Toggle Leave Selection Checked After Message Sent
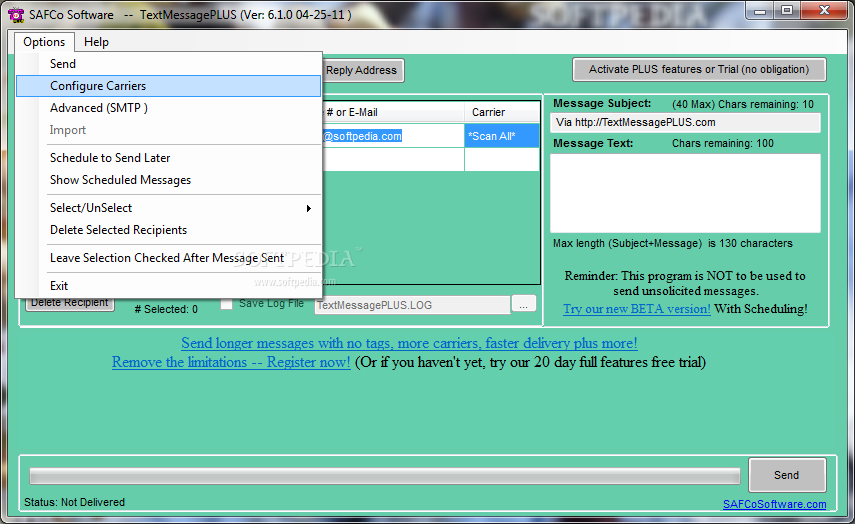This screenshot has height=524, width=855. click(168, 258)
